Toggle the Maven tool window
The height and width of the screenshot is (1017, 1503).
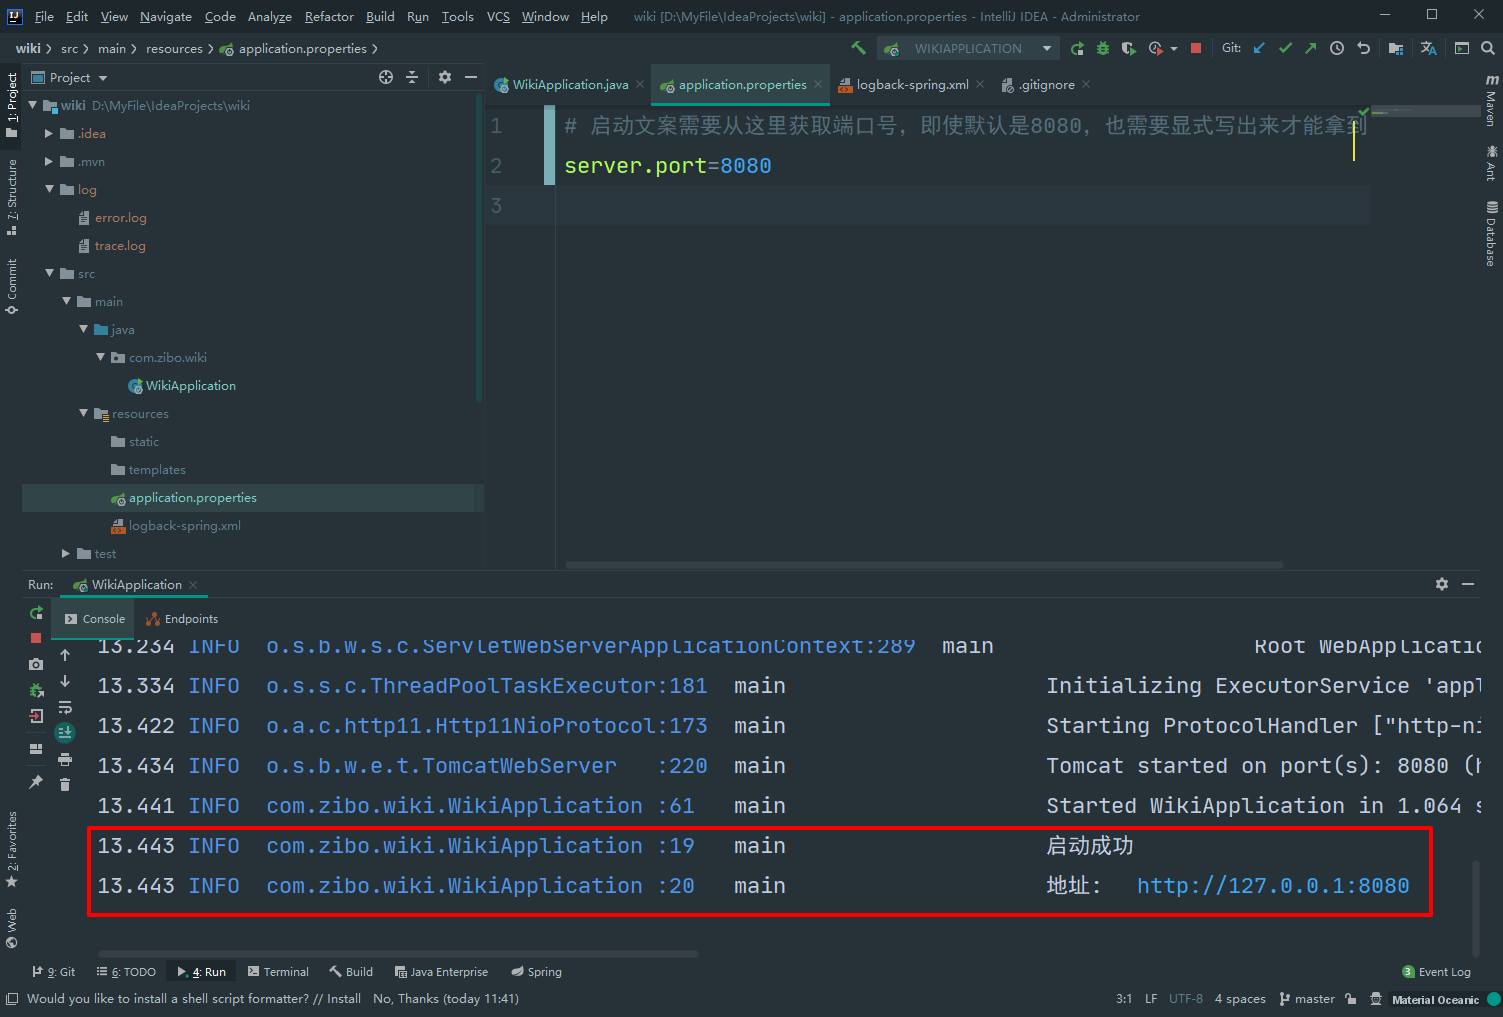tap(1491, 100)
